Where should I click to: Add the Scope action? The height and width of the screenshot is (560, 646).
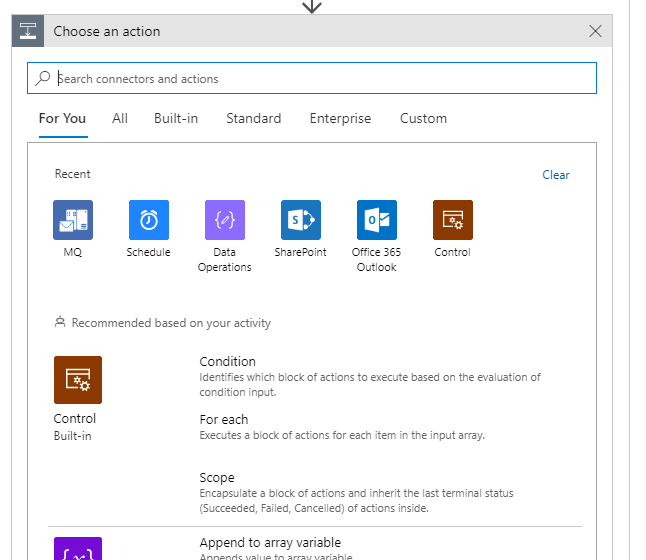pos(356,492)
